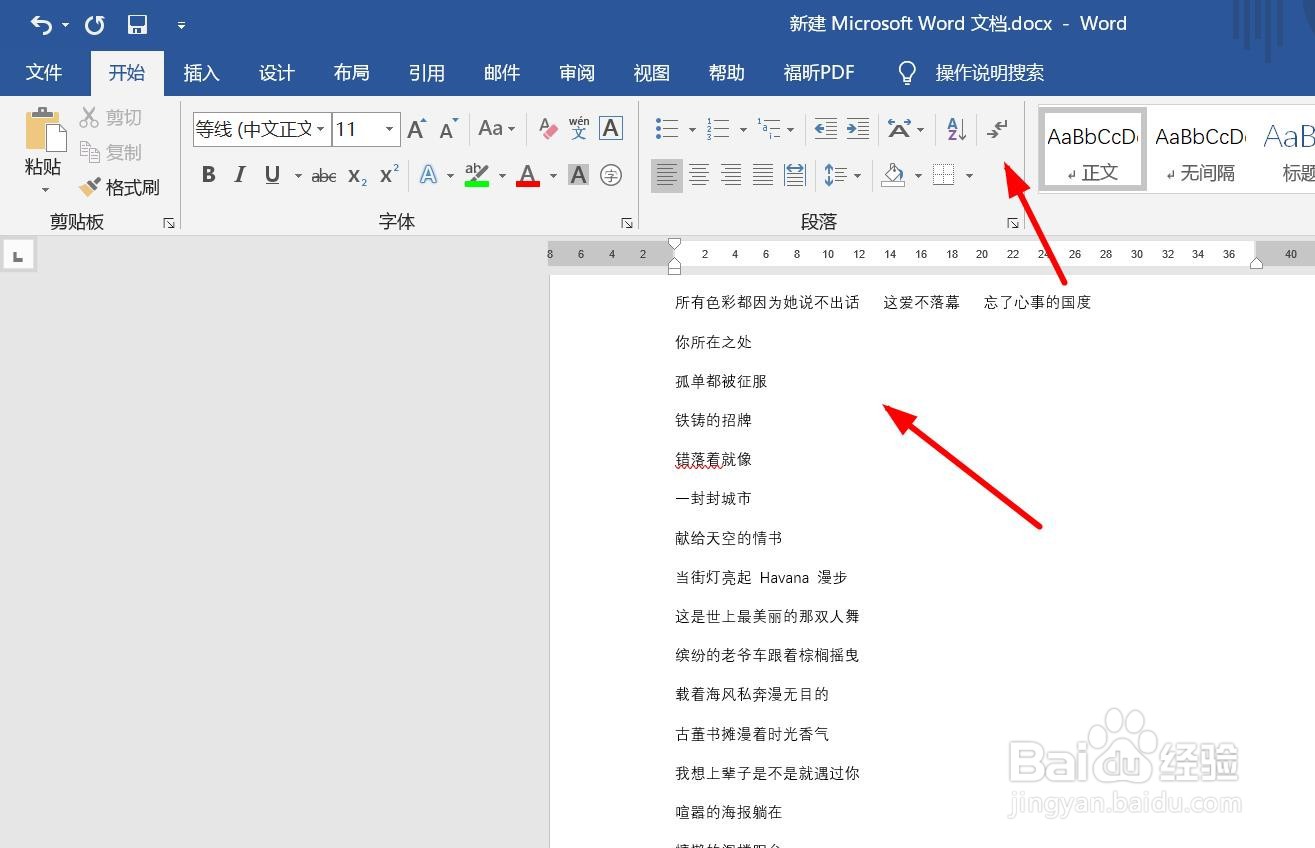Expand the font color arrow
Image resolution: width=1315 pixels, height=848 pixels.
click(x=553, y=176)
